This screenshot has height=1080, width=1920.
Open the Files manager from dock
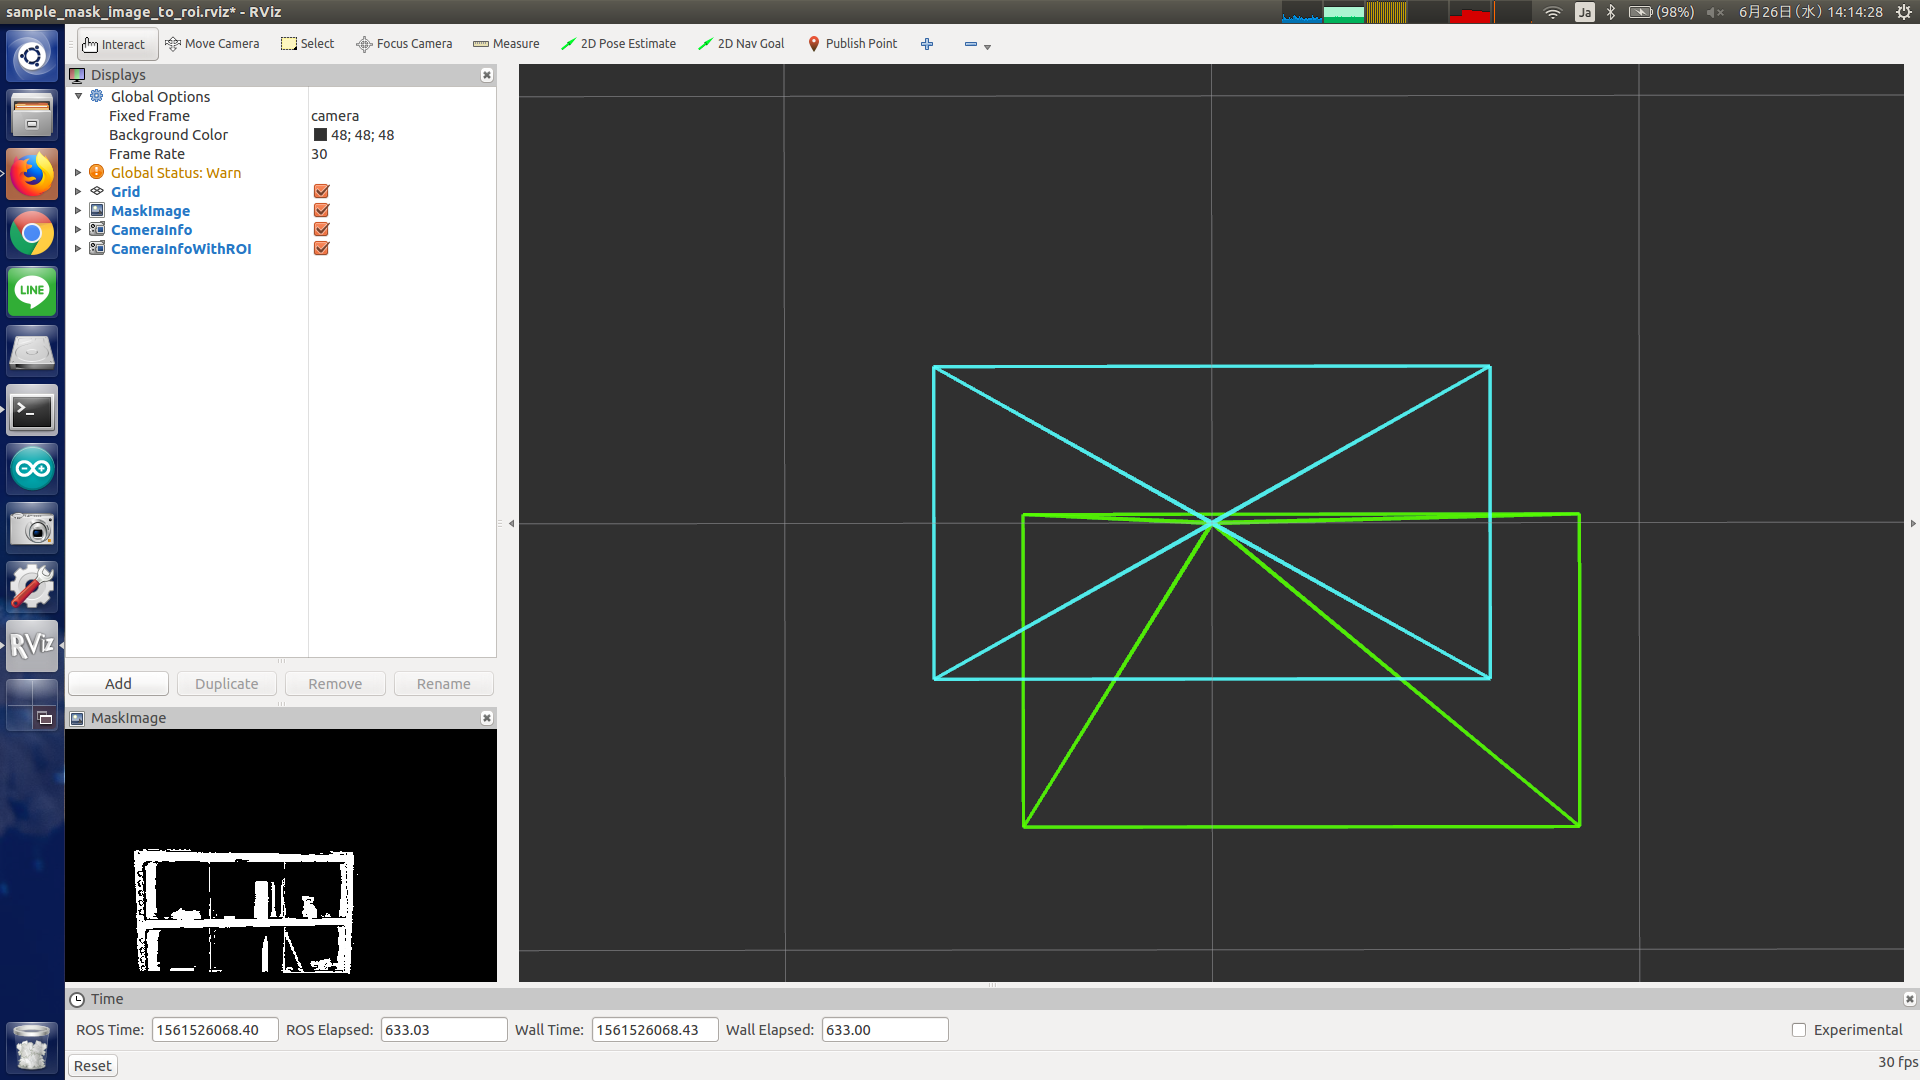click(32, 116)
